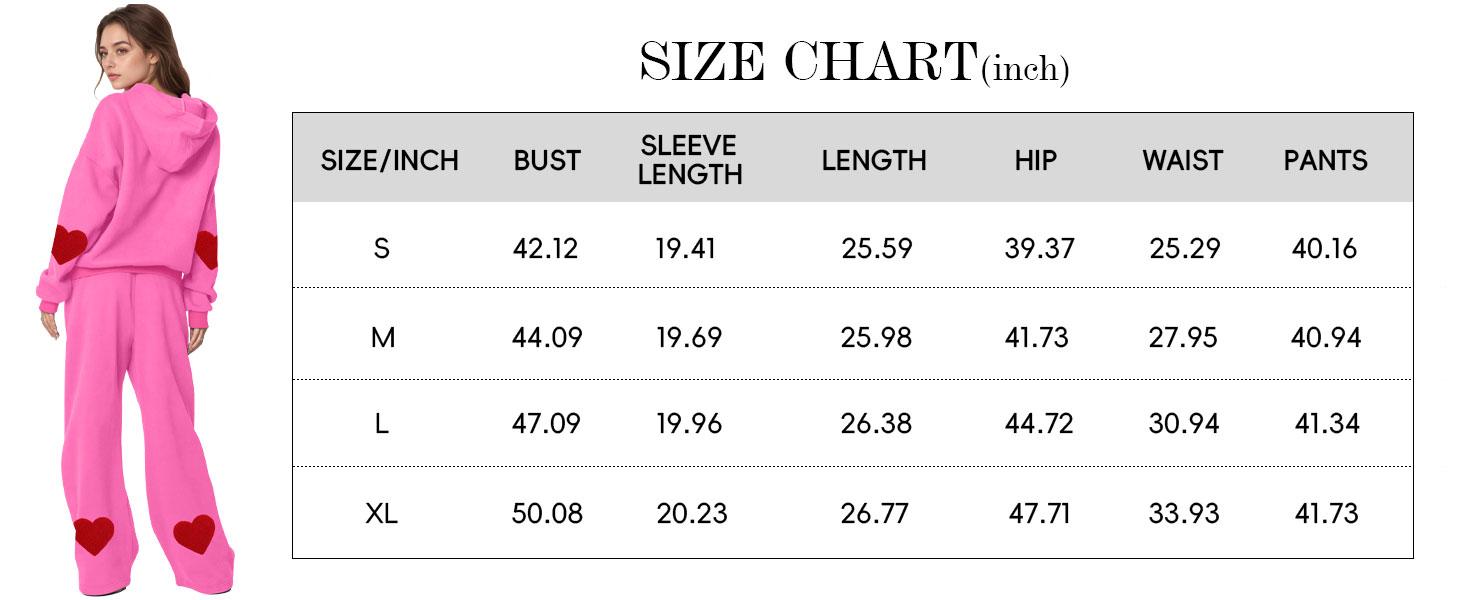Viewport: 1464px width, 600px height.
Task: Click the 50.08 bust value for XL
Action: click(x=547, y=514)
